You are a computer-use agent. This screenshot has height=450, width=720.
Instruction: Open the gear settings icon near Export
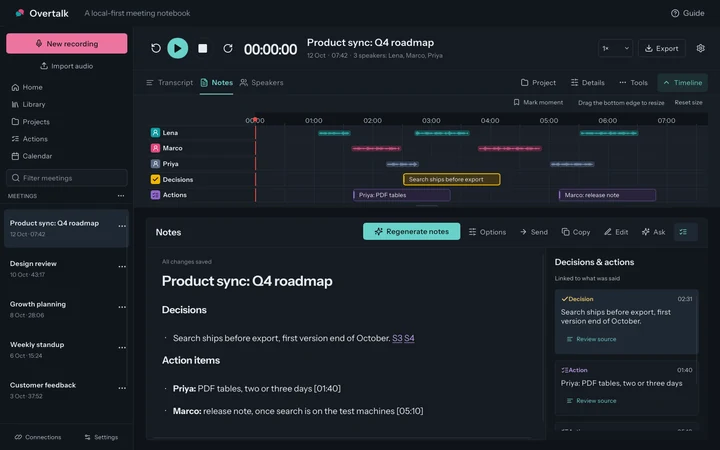[700, 48]
